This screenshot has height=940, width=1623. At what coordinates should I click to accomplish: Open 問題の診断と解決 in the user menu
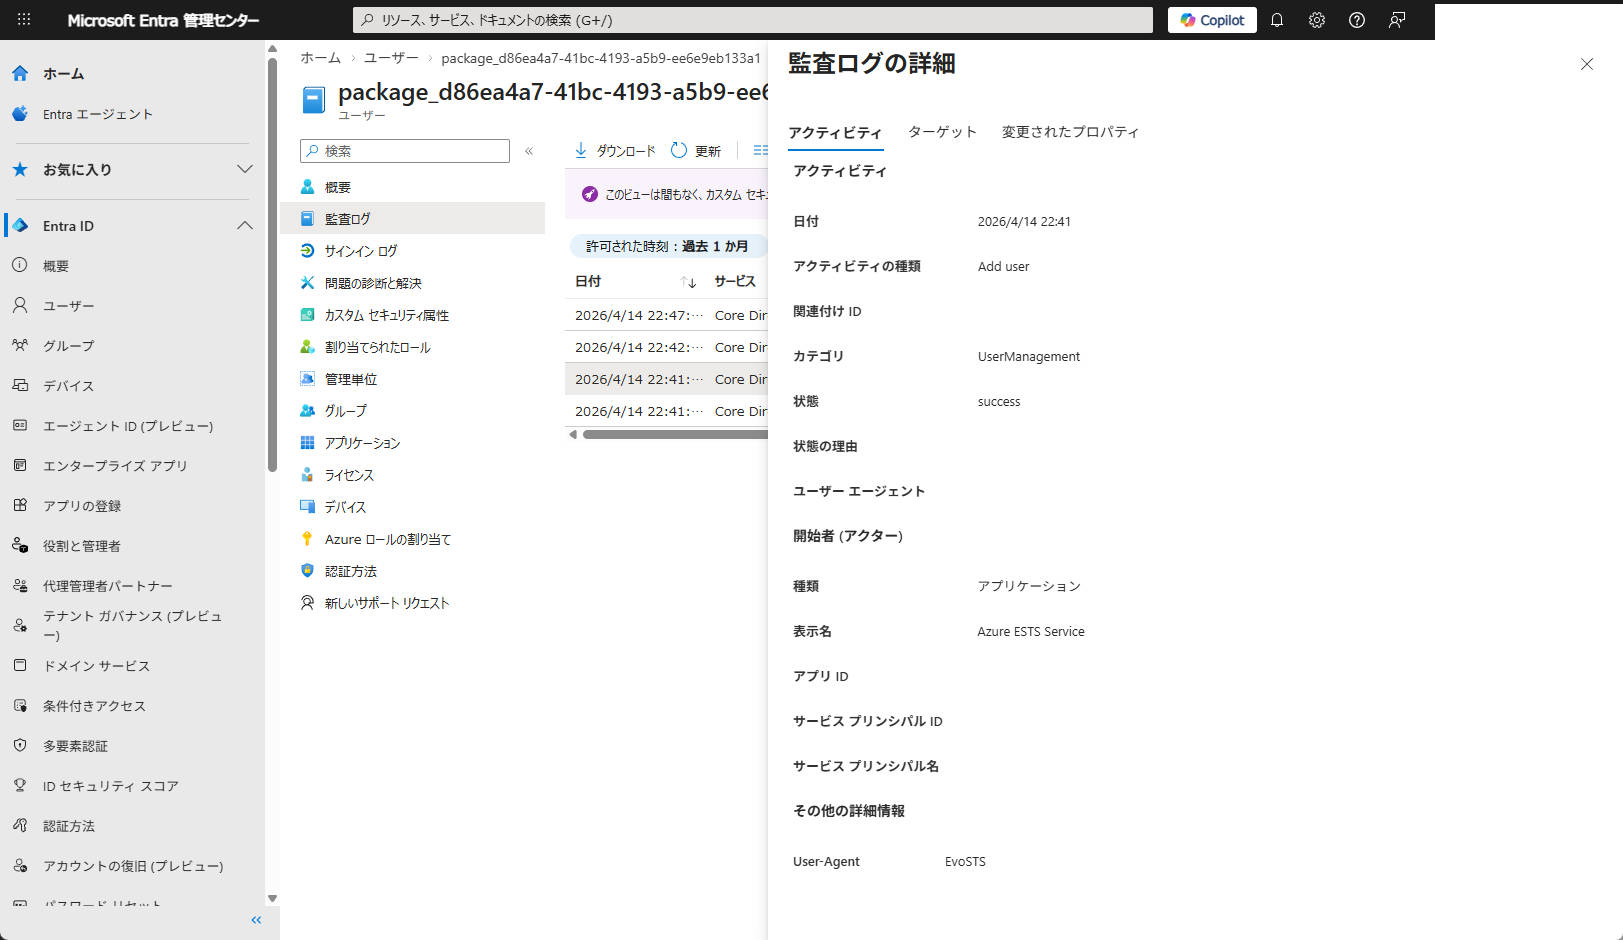tap(373, 282)
